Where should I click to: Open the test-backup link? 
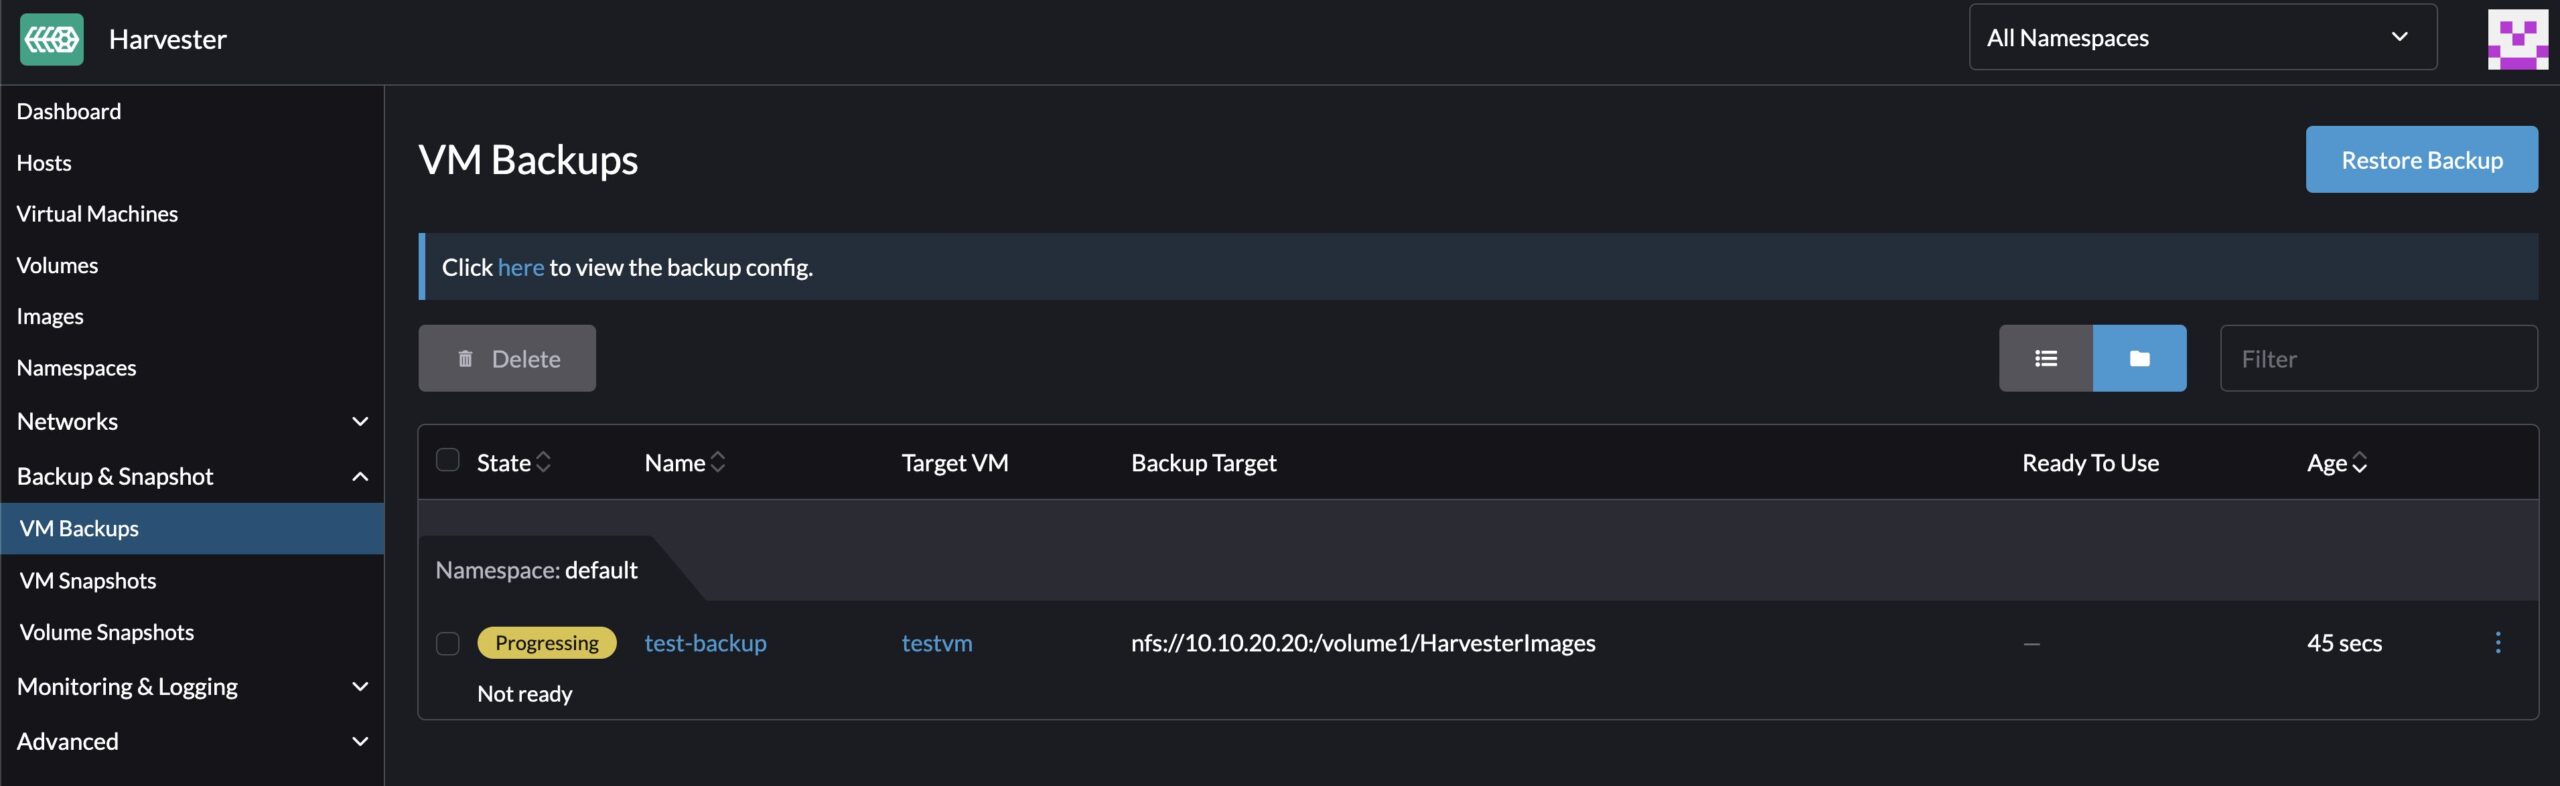click(705, 642)
